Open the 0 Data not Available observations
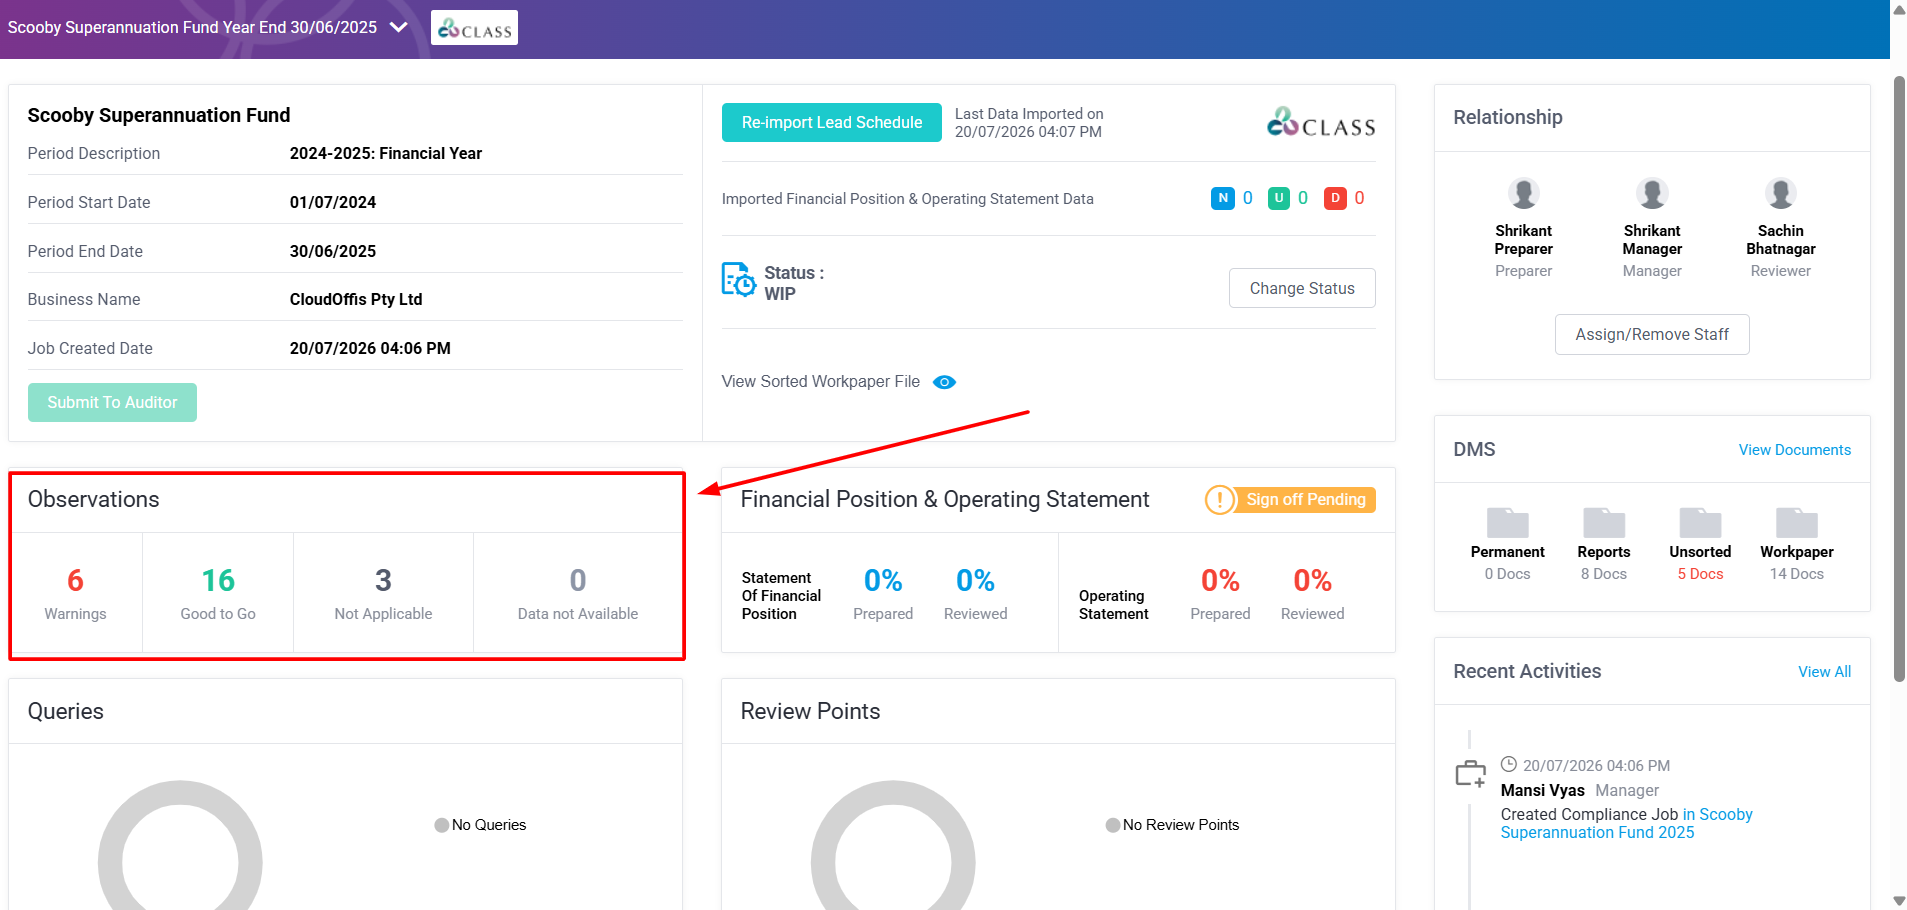 coord(578,593)
